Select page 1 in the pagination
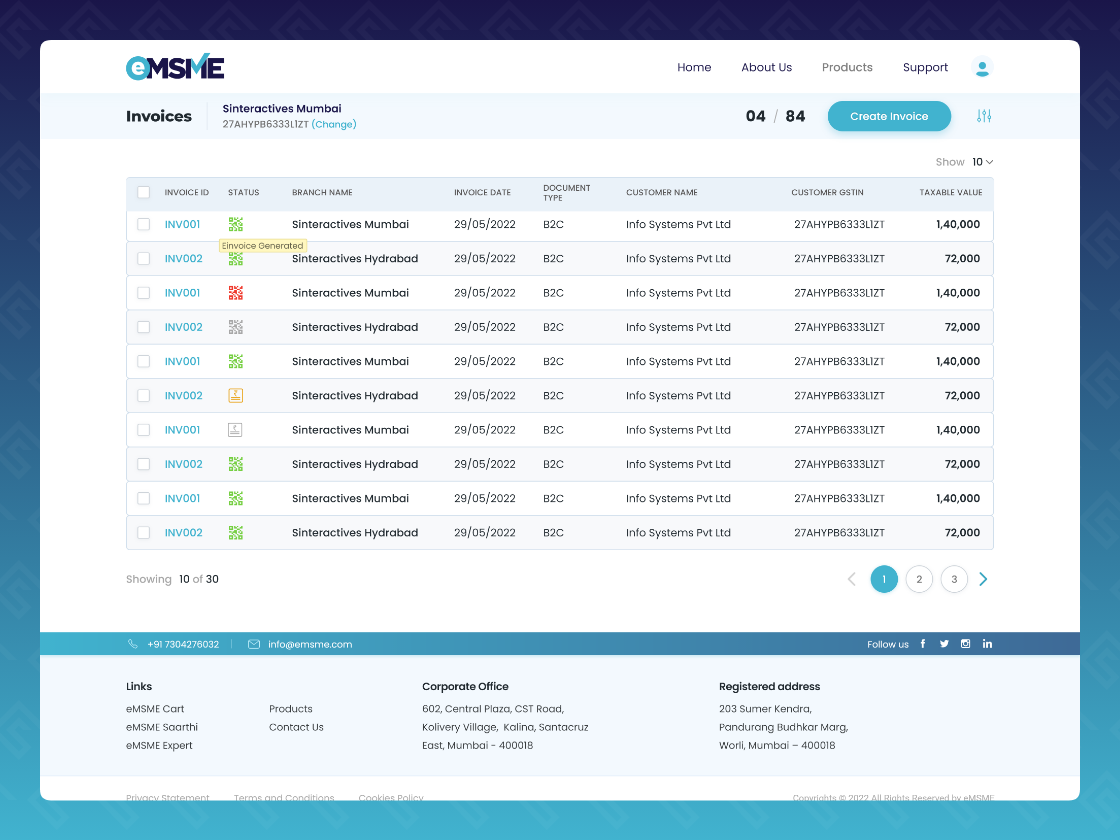The height and width of the screenshot is (840, 1120). (x=884, y=579)
